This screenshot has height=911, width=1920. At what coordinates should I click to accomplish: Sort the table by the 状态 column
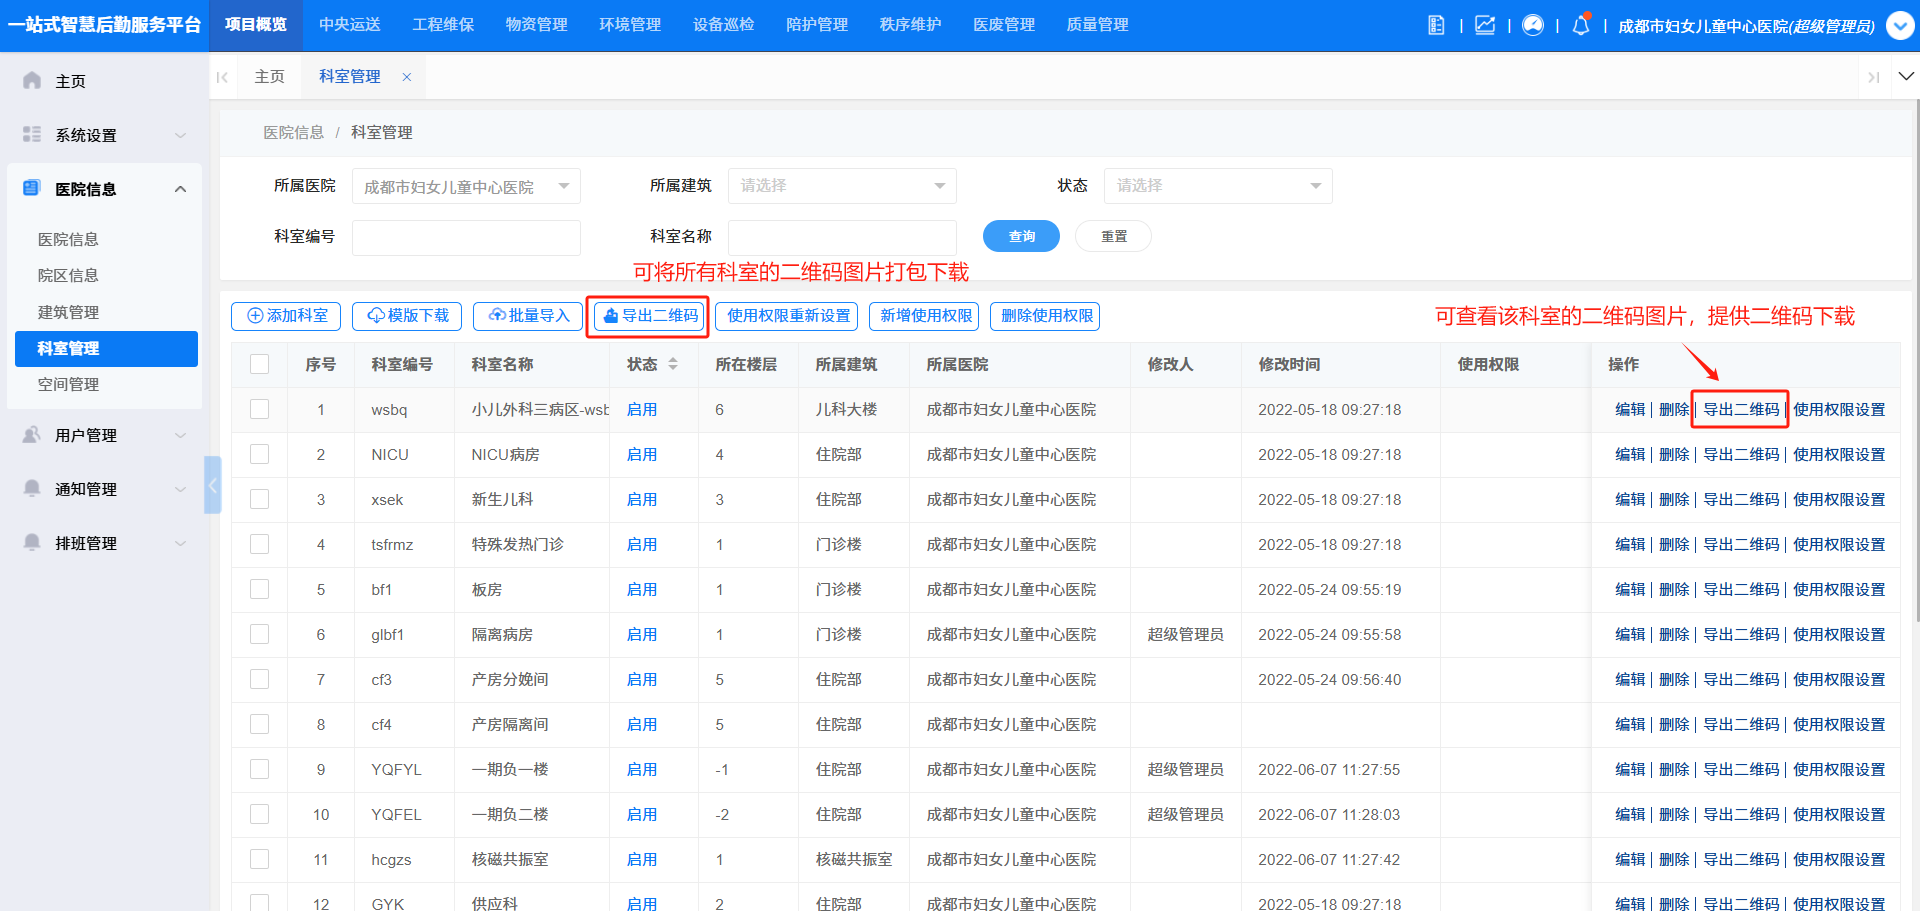point(673,364)
